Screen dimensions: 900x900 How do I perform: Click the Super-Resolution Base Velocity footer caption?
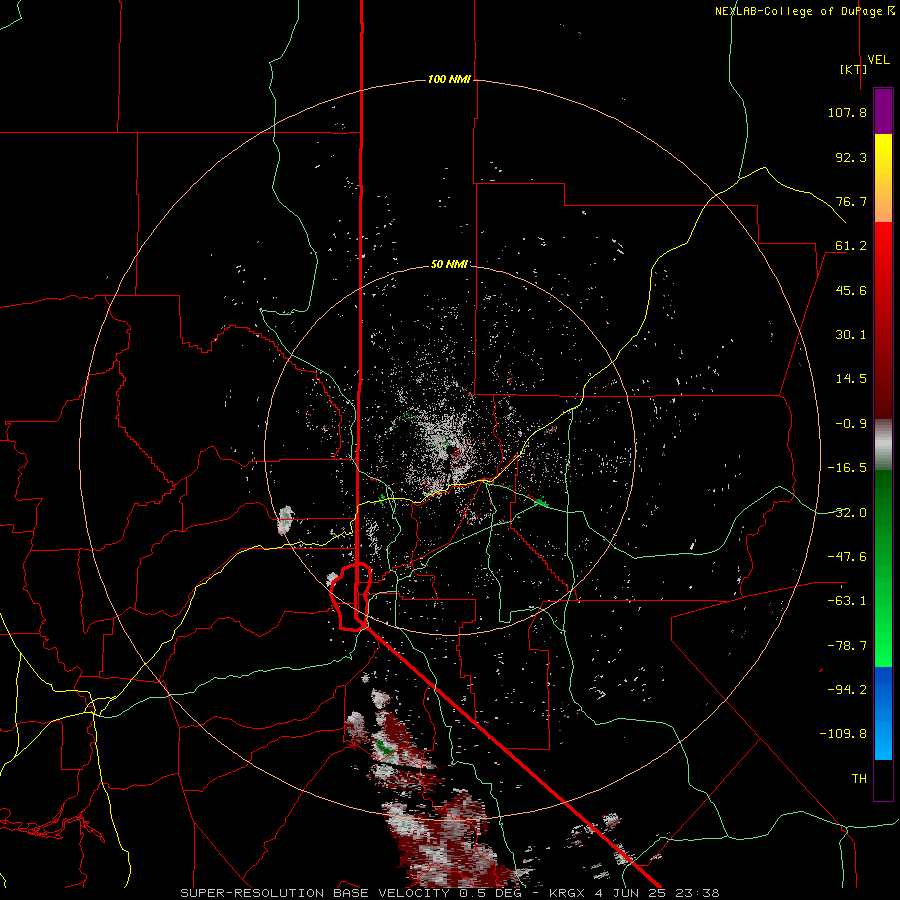click(x=449, y=893)
